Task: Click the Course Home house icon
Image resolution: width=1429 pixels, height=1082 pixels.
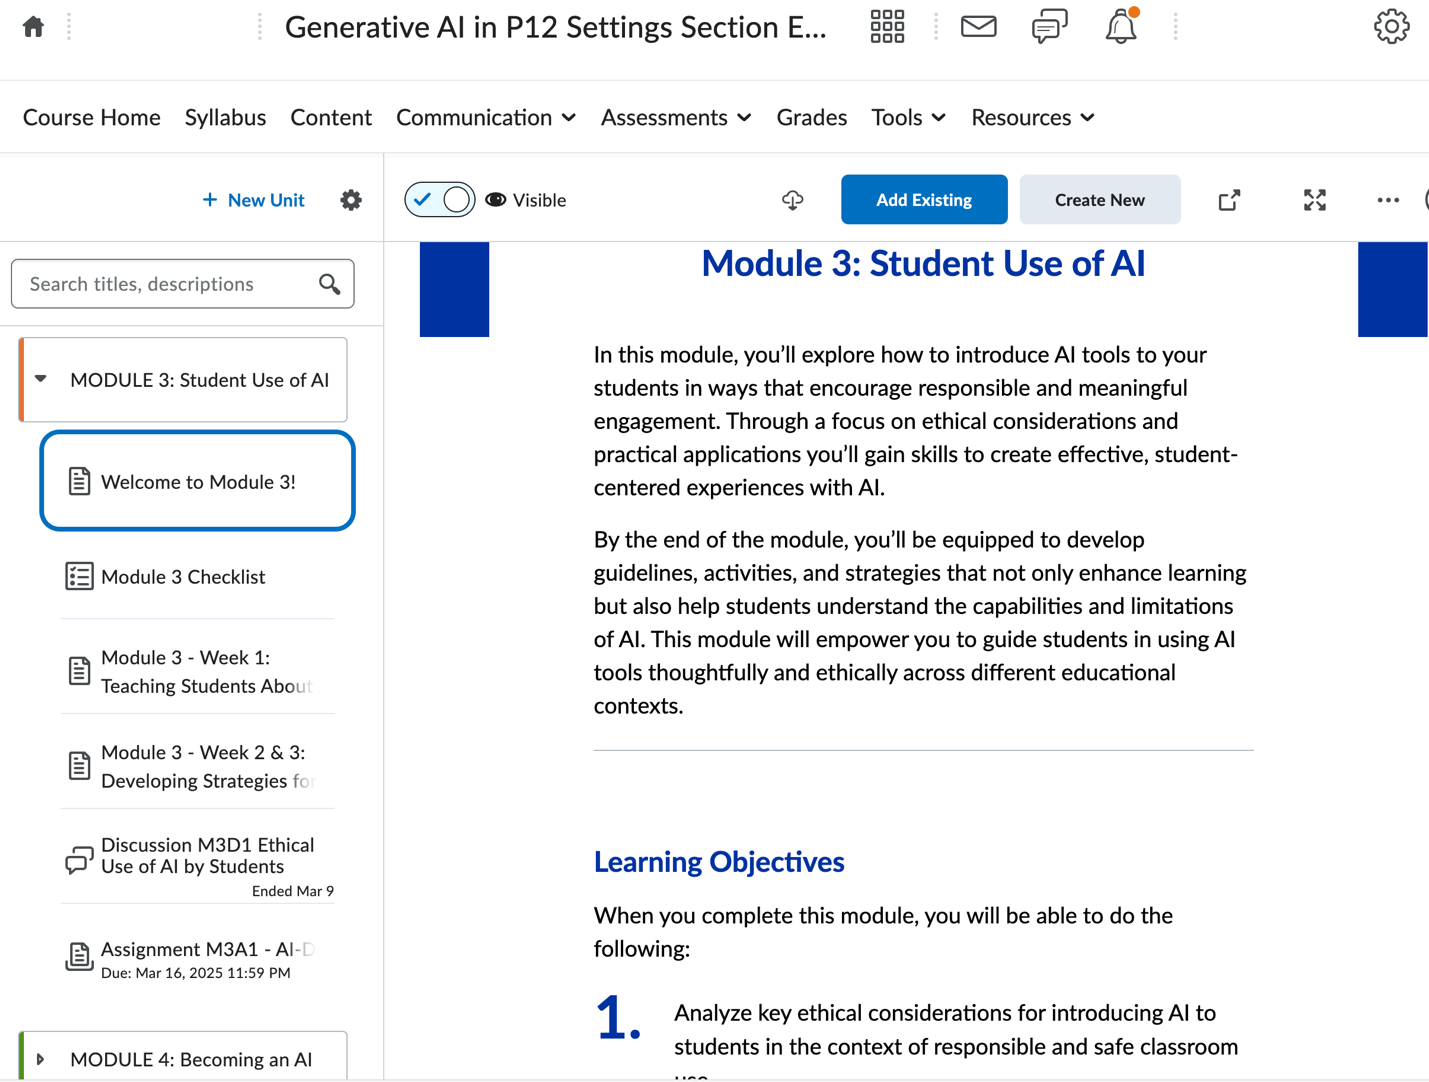Action: tap(33, 26)
